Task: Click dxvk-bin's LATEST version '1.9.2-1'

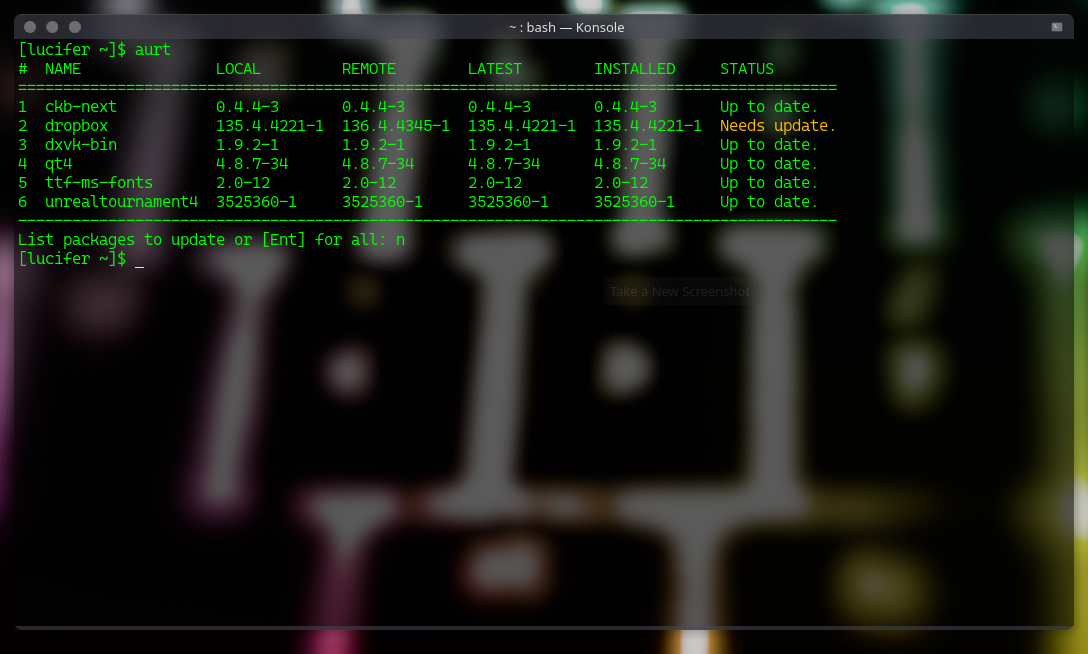Action: point(499,145)
